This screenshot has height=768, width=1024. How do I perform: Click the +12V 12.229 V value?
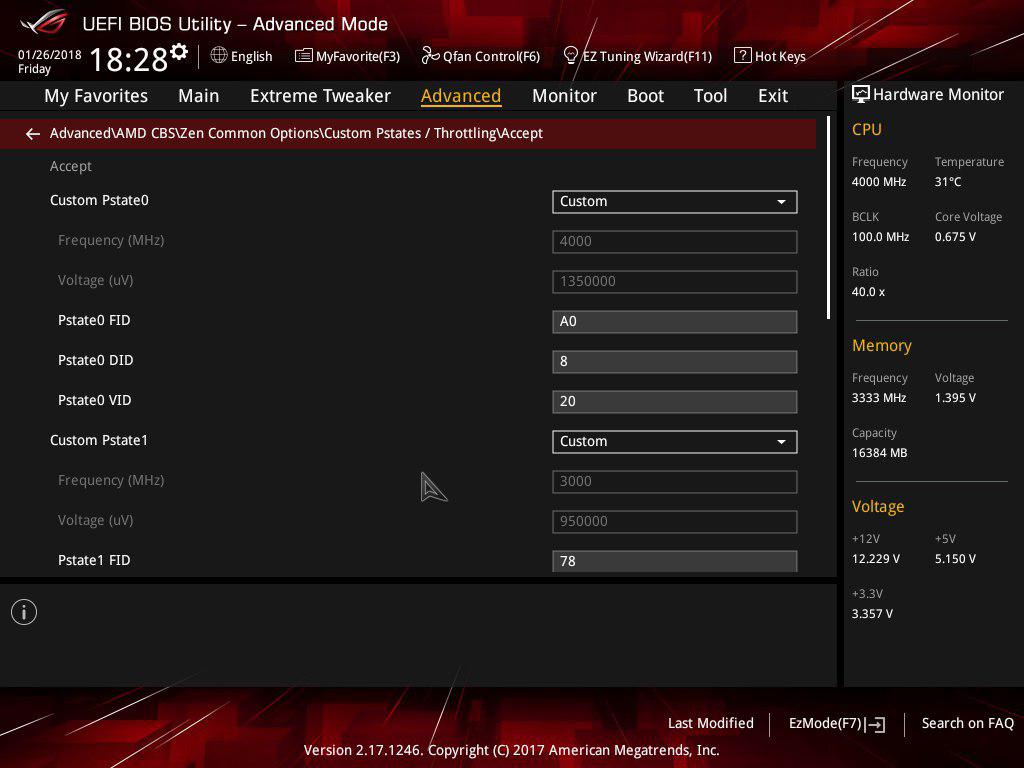pos(876,559)
